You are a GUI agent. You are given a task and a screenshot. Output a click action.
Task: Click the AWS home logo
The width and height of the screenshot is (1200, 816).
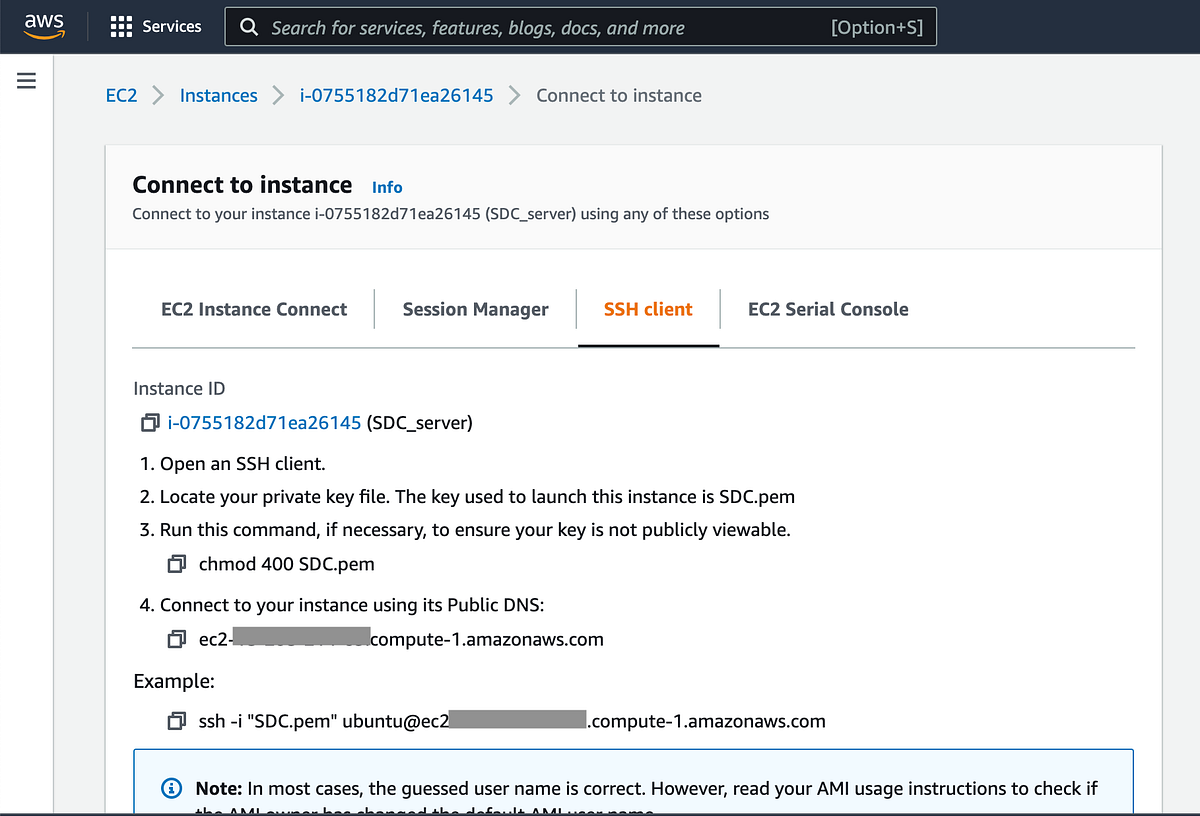(x=44, y=26)
